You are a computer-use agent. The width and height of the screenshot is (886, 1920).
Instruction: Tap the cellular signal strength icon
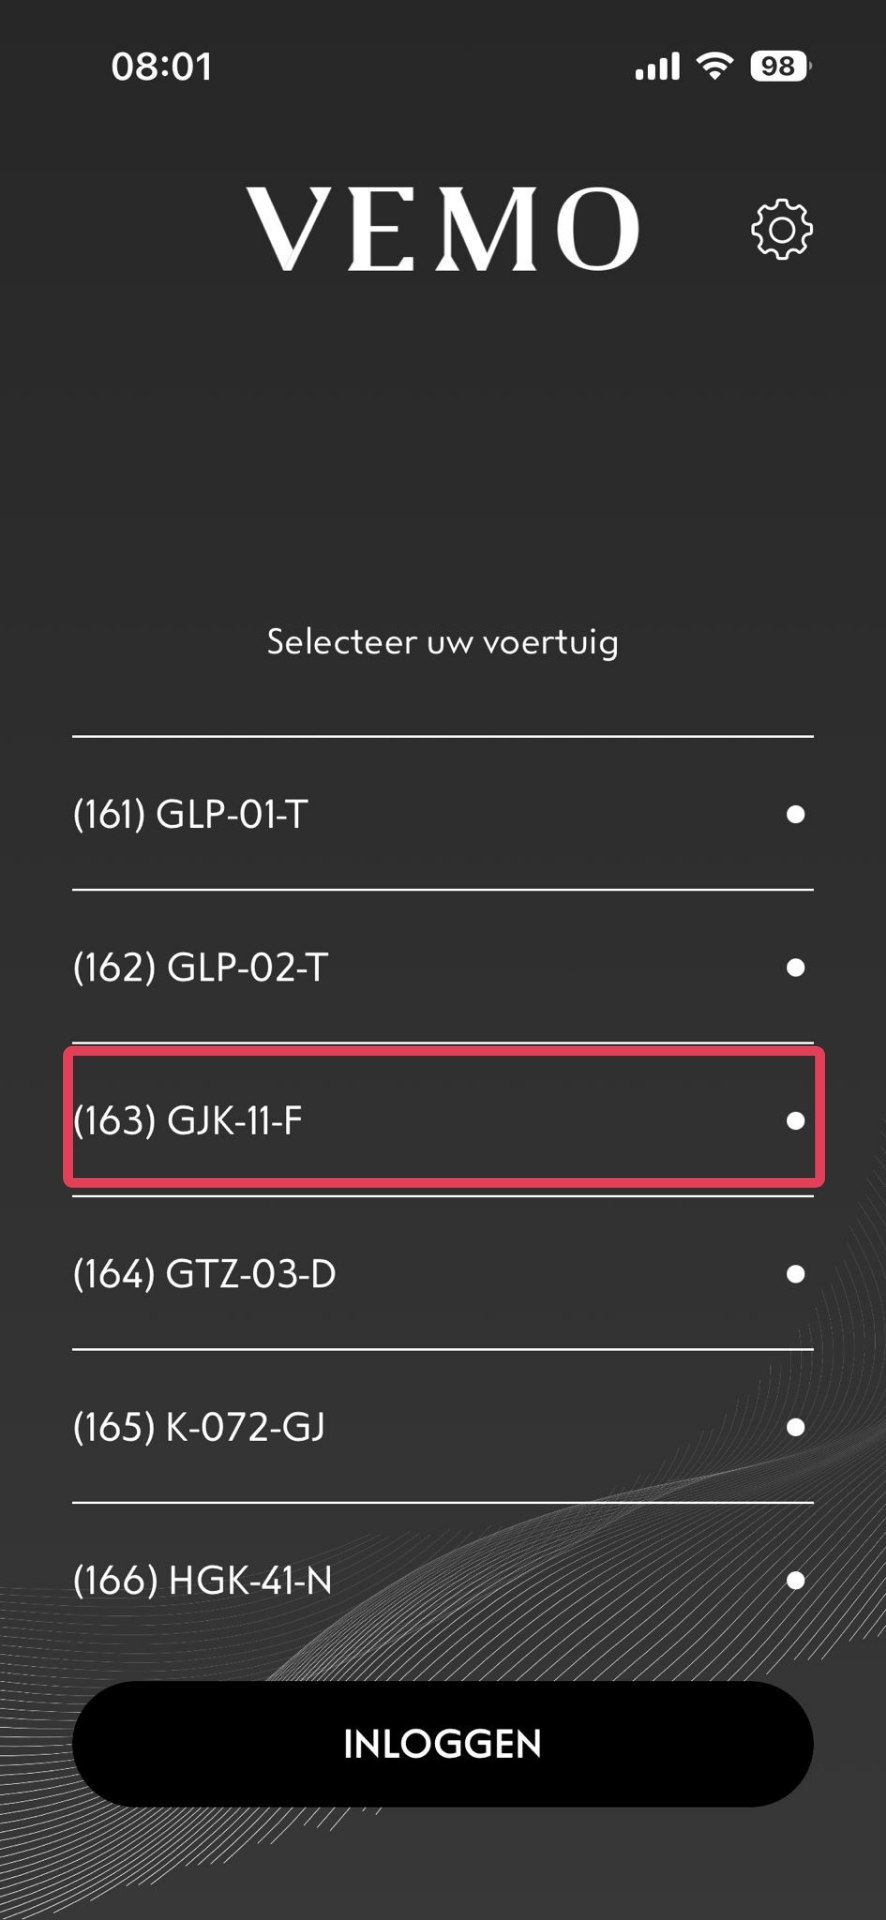(x=657, y=66)
